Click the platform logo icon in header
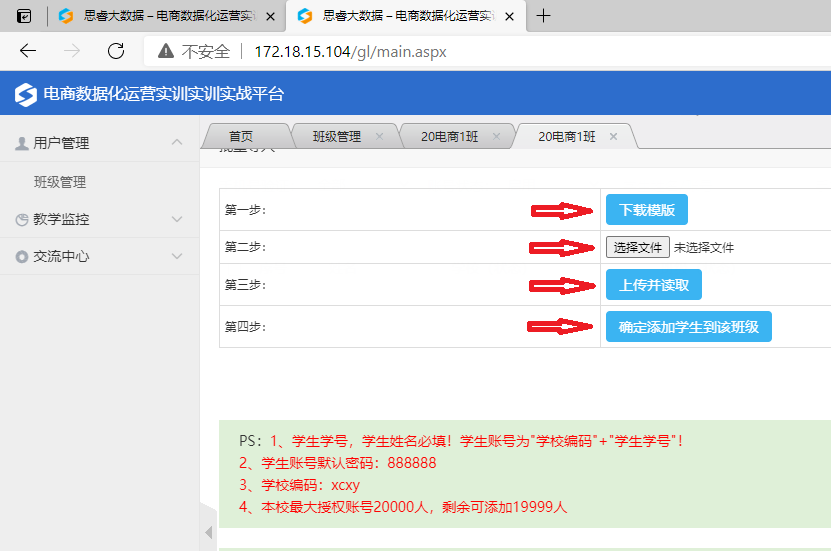This screenshot has height=551, width=831. point(25,95)
